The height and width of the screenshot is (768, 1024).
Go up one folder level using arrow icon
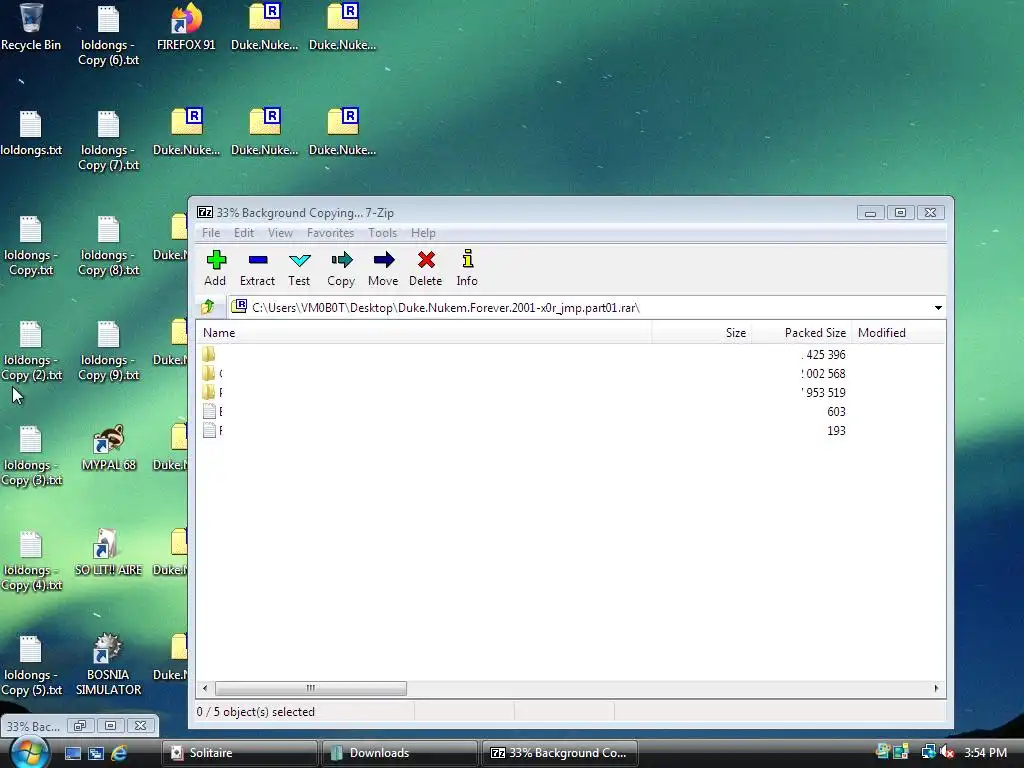point(208,307)
